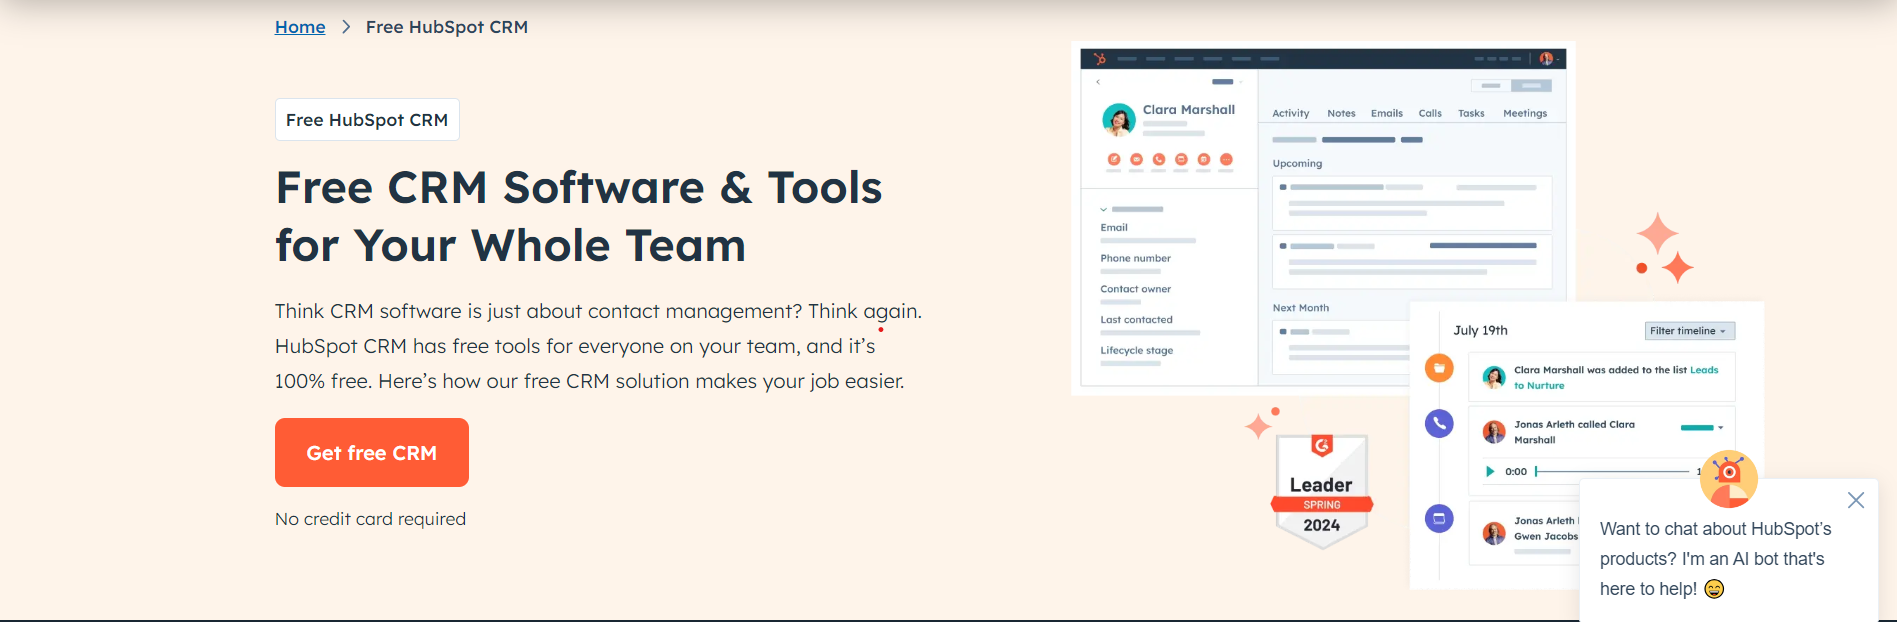The image size is (1897, 622).
Task: Click the July 19th date heading
Action: [1480, 330]
